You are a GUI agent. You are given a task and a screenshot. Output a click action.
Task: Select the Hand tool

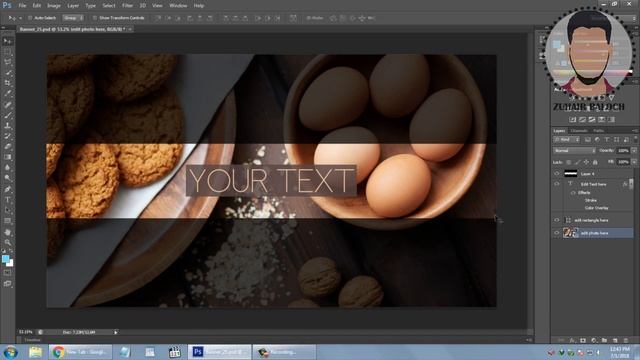click(x=7, y=232)
